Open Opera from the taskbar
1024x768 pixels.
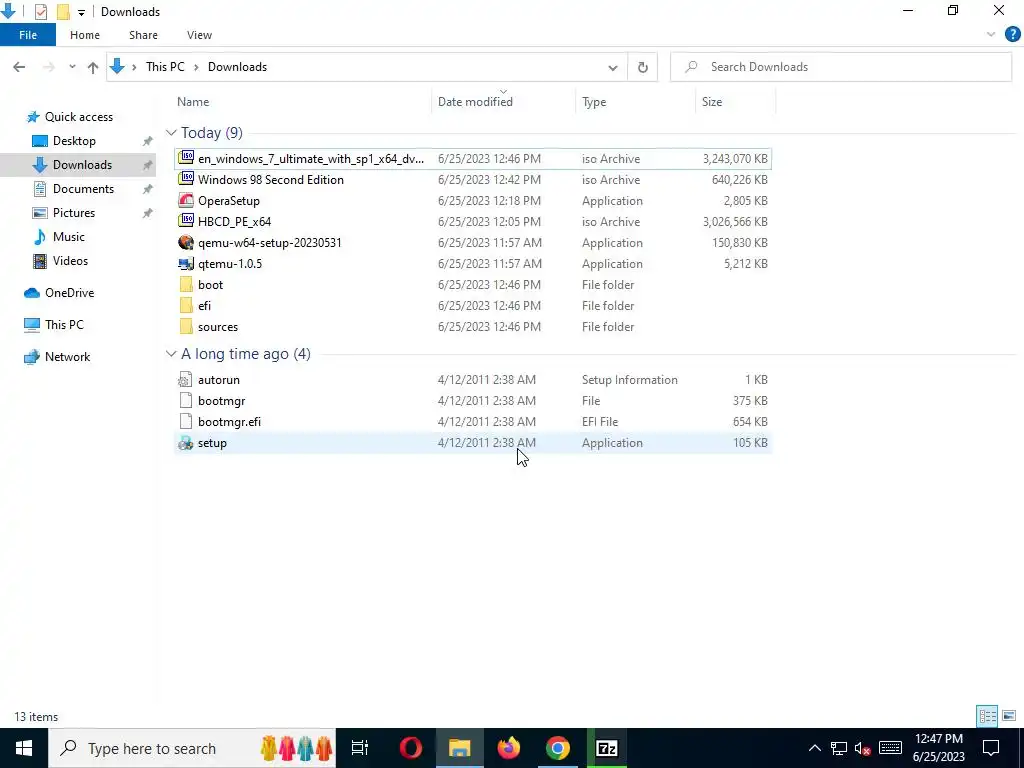[411, 748]
